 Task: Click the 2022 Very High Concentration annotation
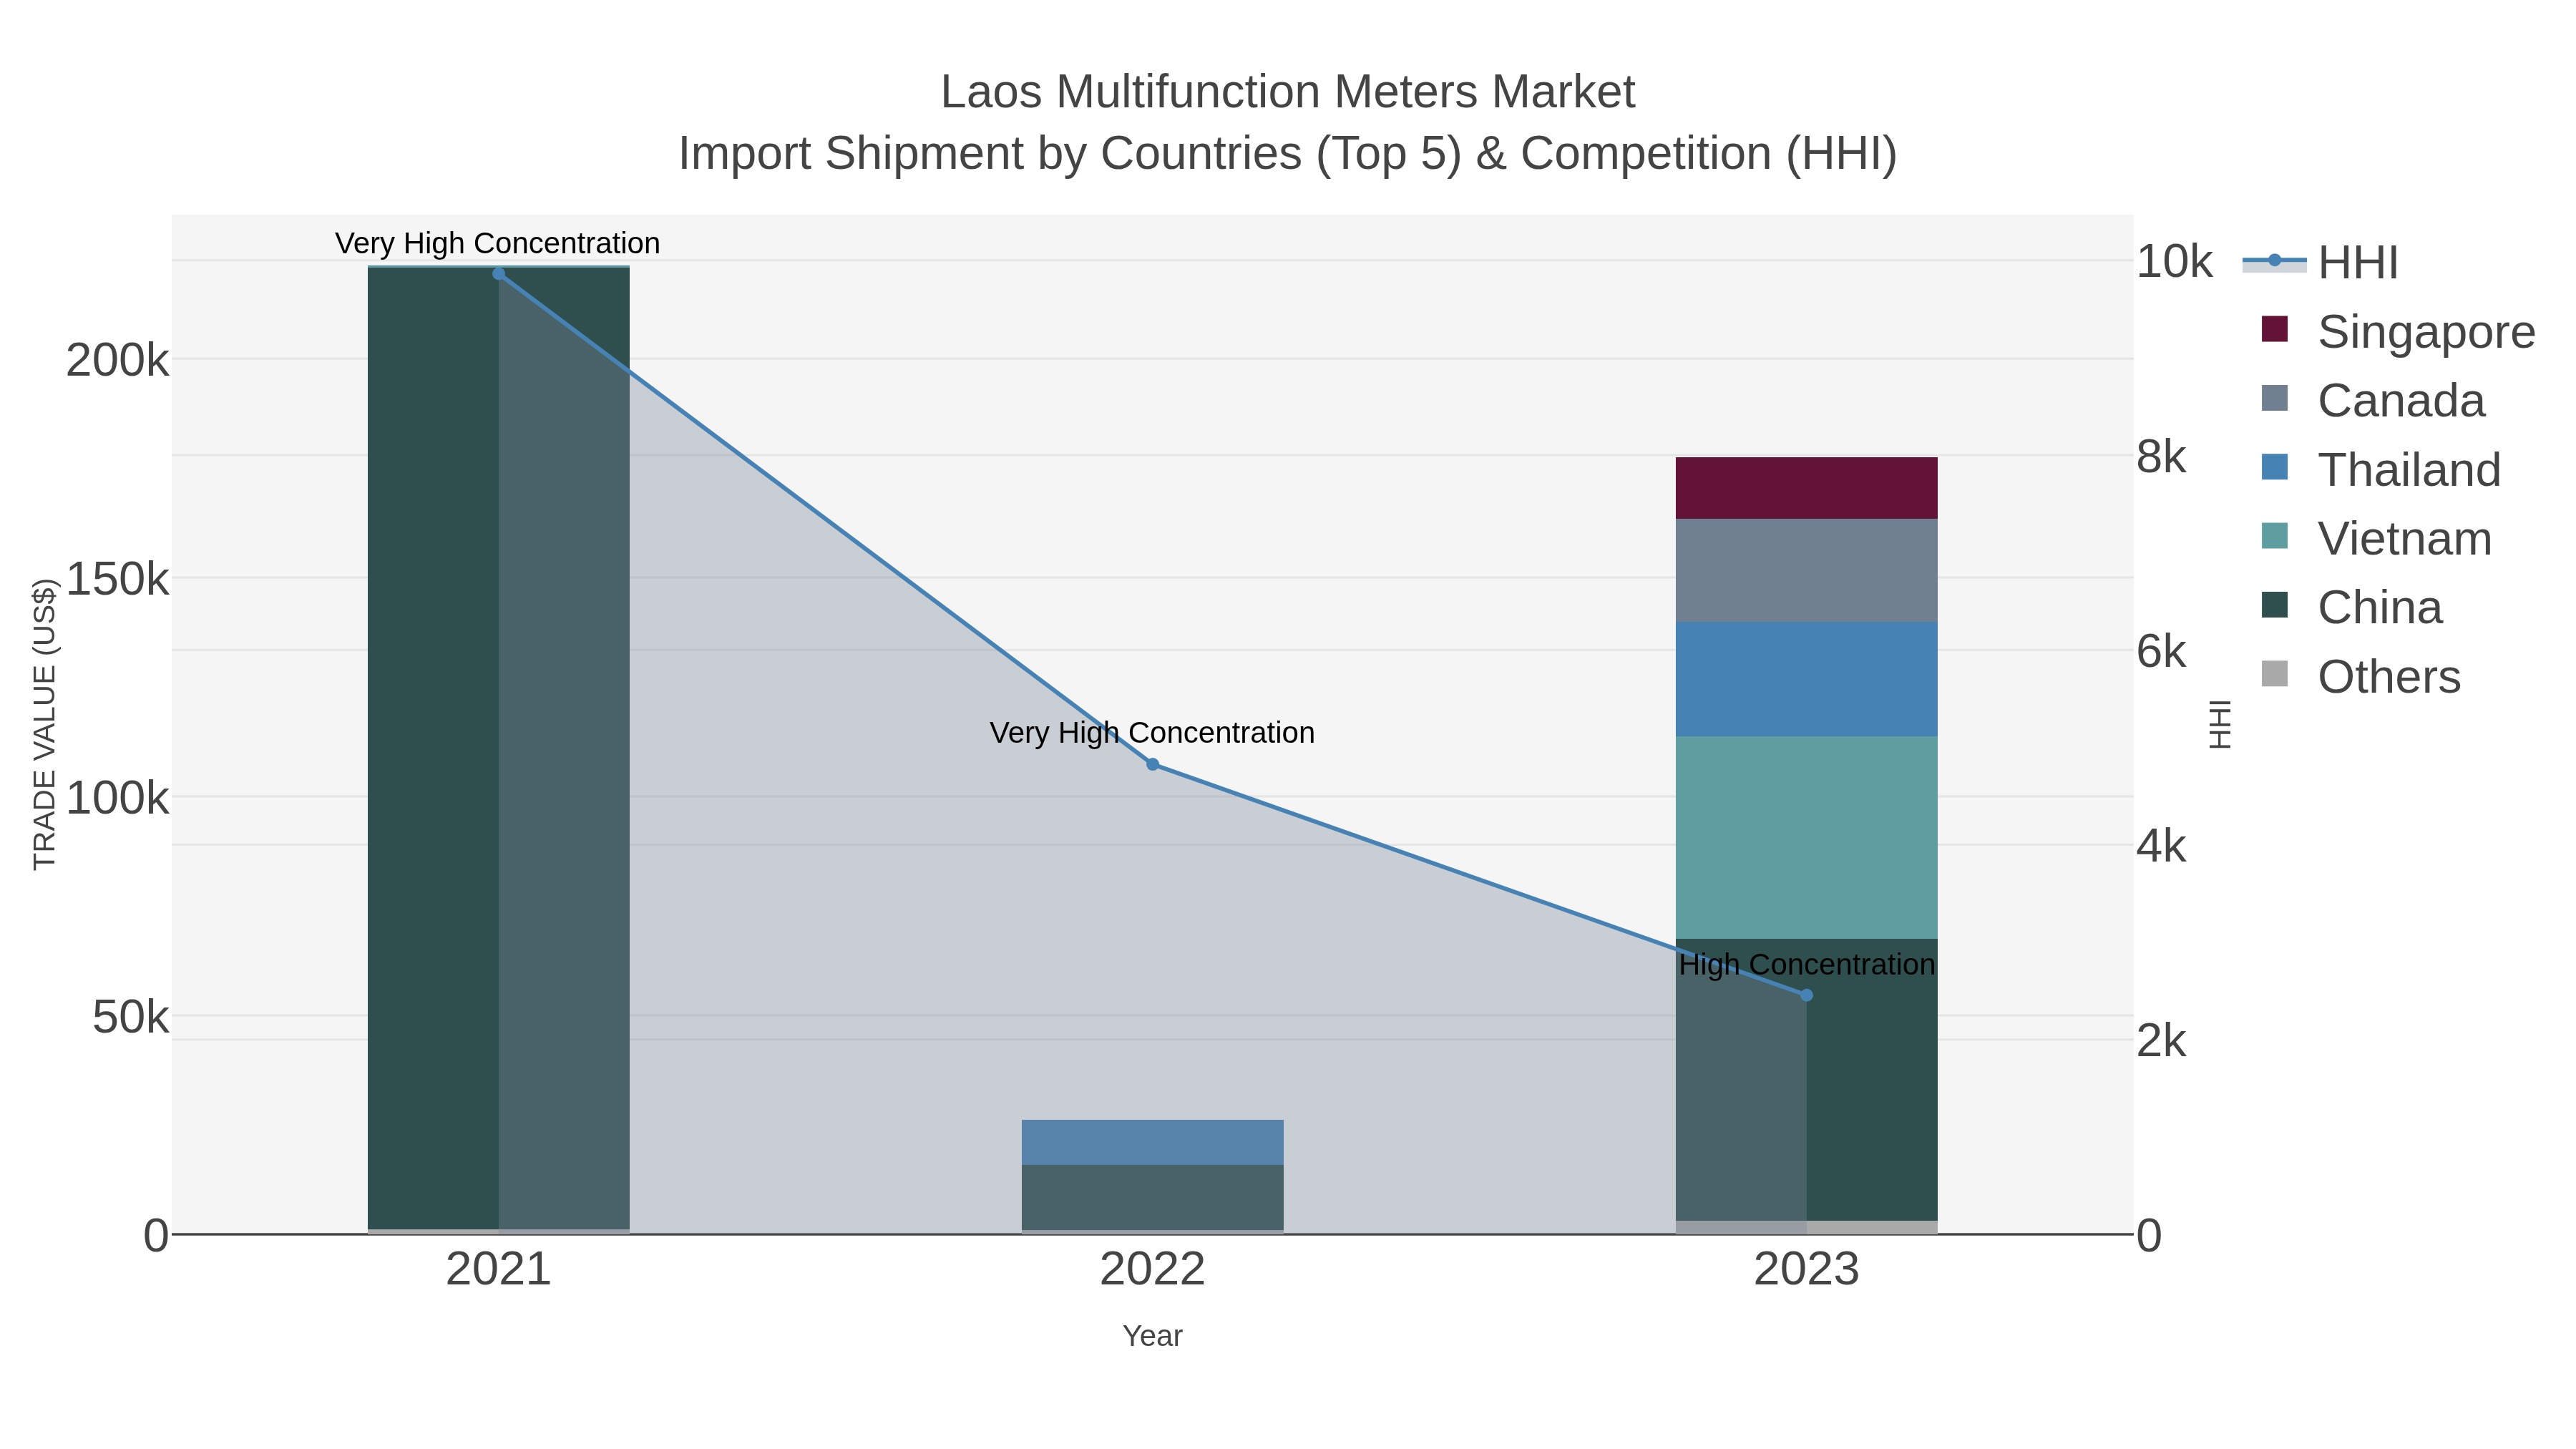(1152, 733)
